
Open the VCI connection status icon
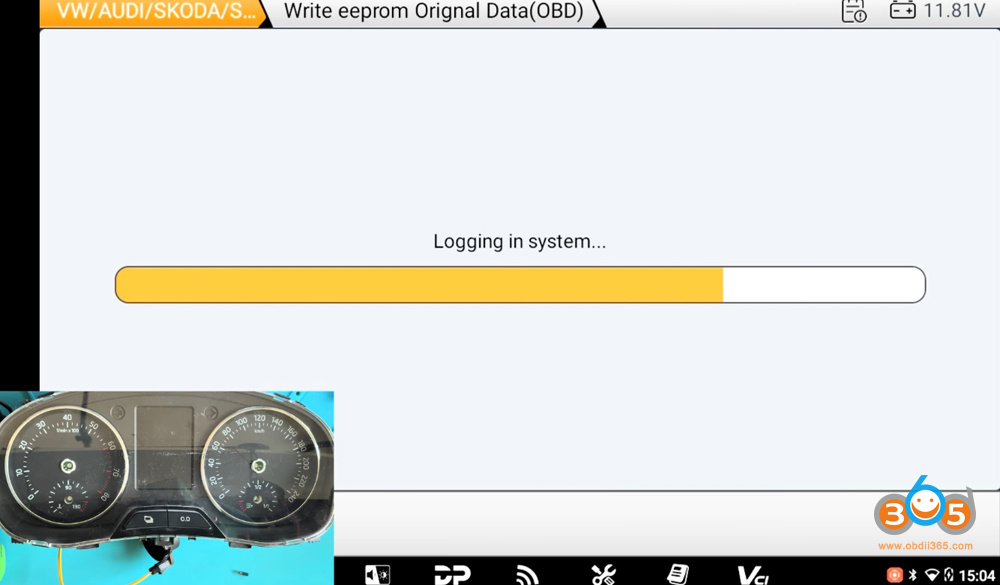point(753,575)
